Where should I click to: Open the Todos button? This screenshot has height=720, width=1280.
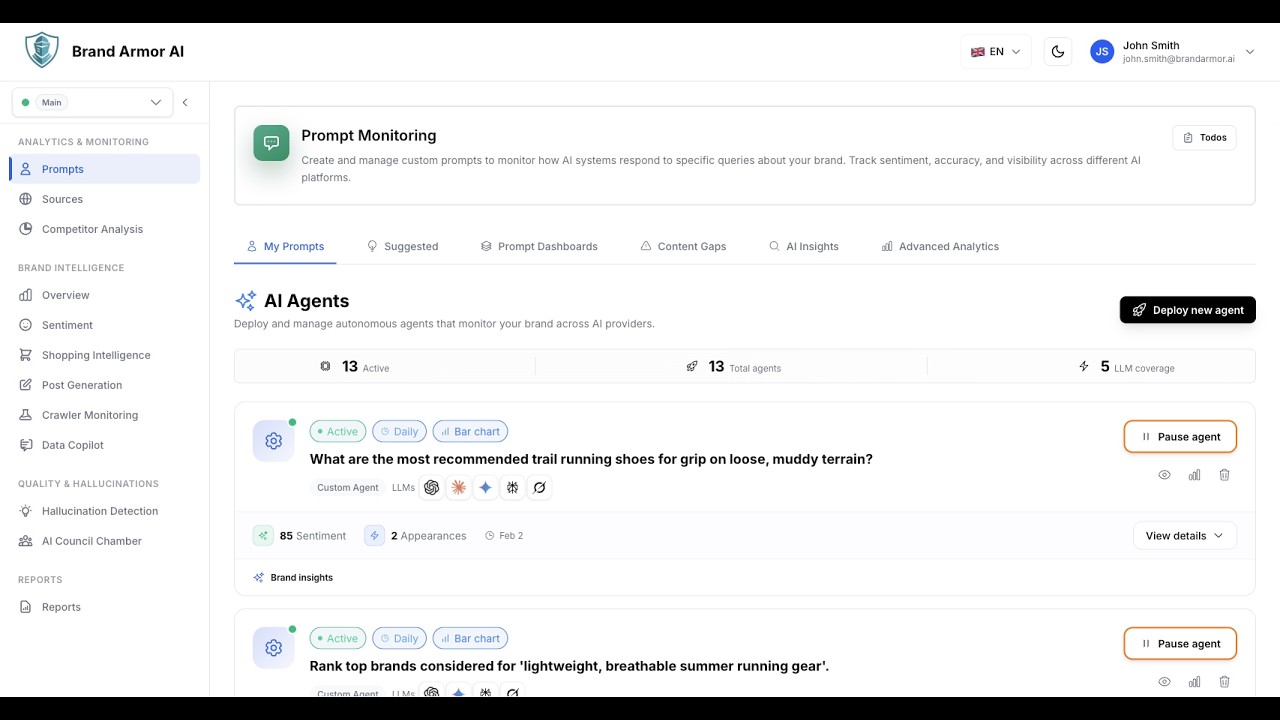pyautogui.click(x=1204, y=138)
